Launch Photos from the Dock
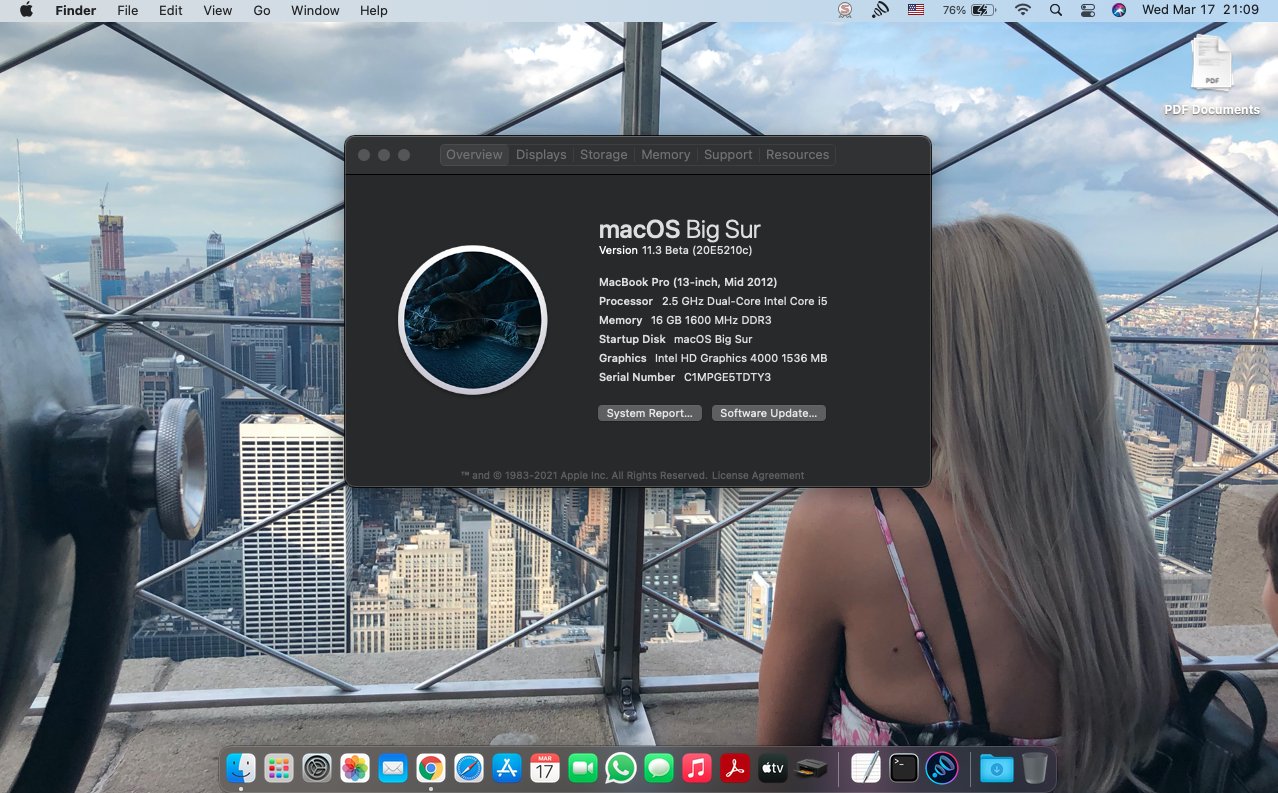Viewport: 1278px width, 793px height. tap(355, 768)
